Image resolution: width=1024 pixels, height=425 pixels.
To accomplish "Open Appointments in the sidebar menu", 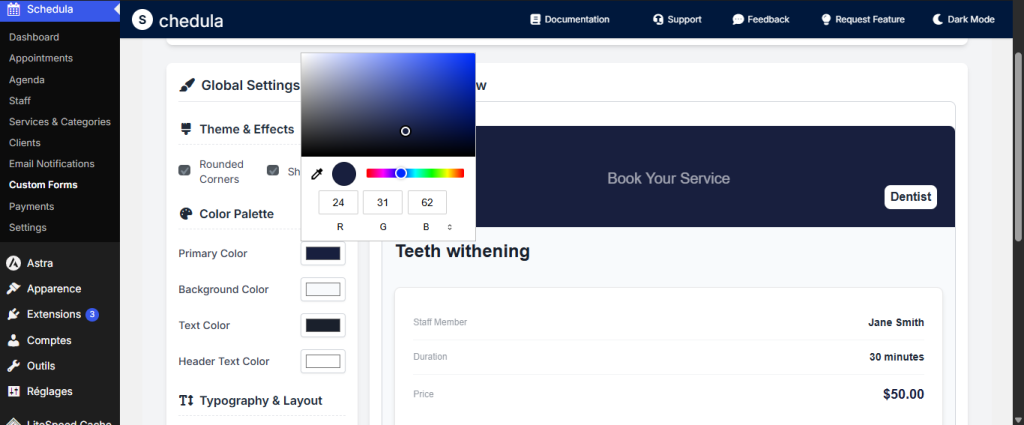I will click(41, 58).
